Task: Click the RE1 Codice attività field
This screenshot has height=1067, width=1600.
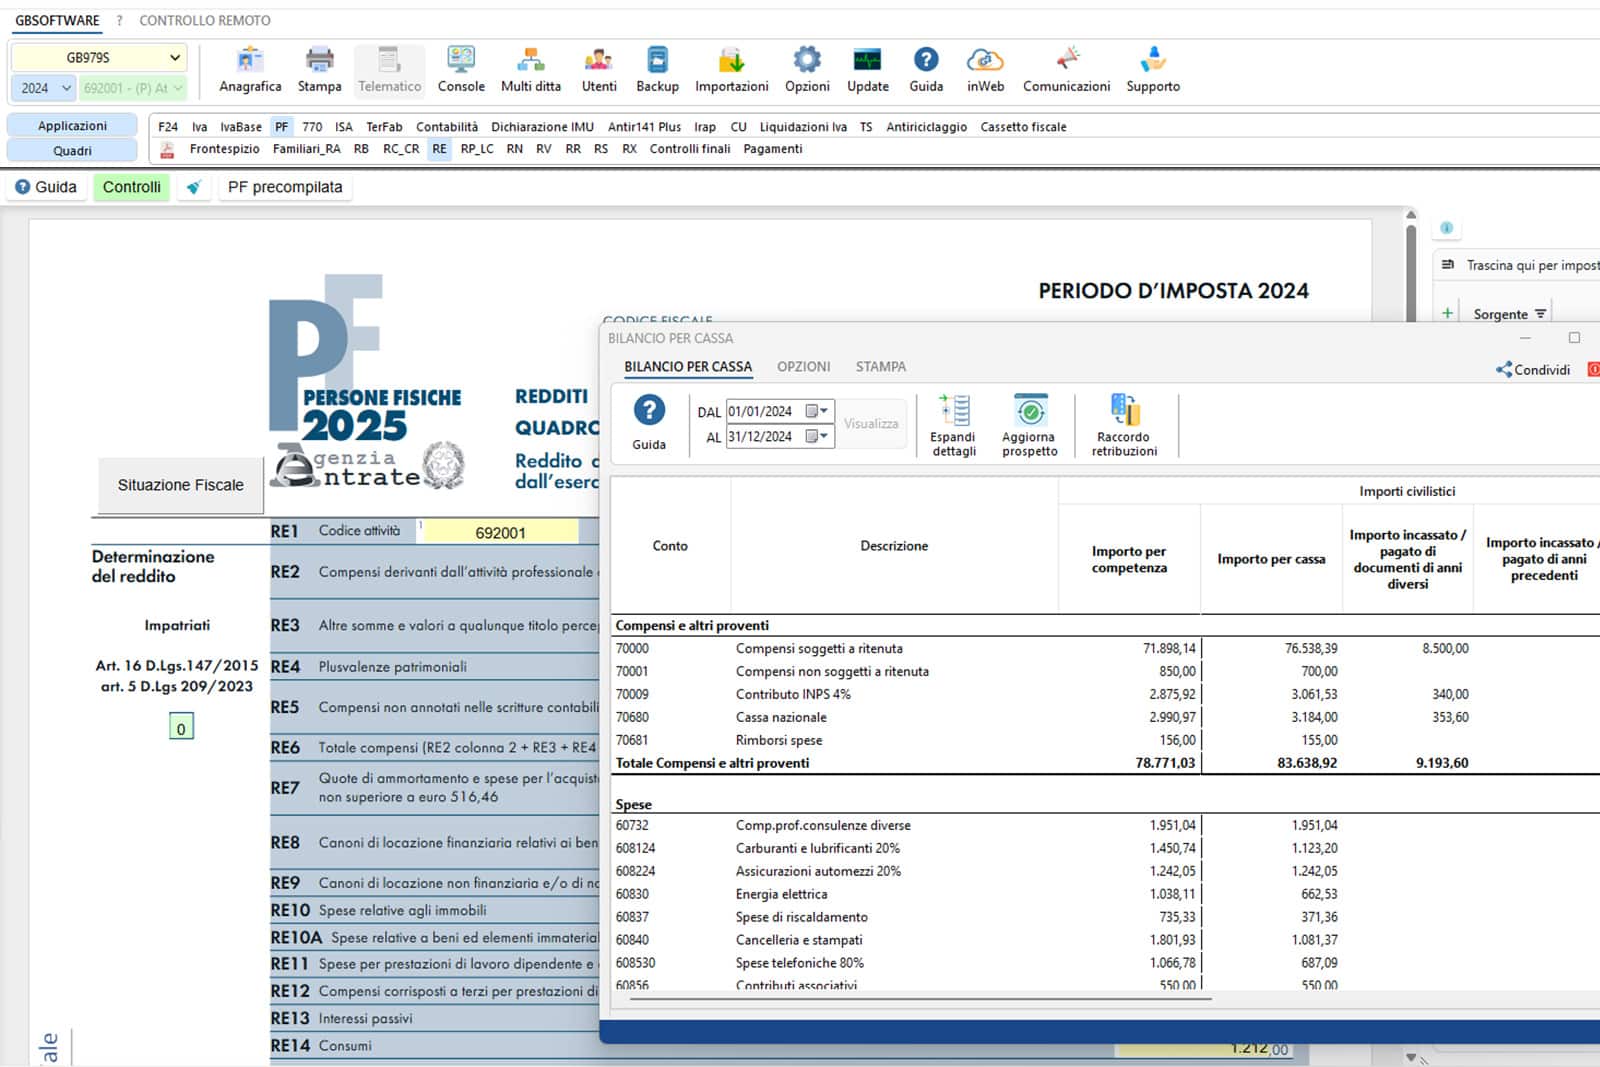Action: coord(500,533)
